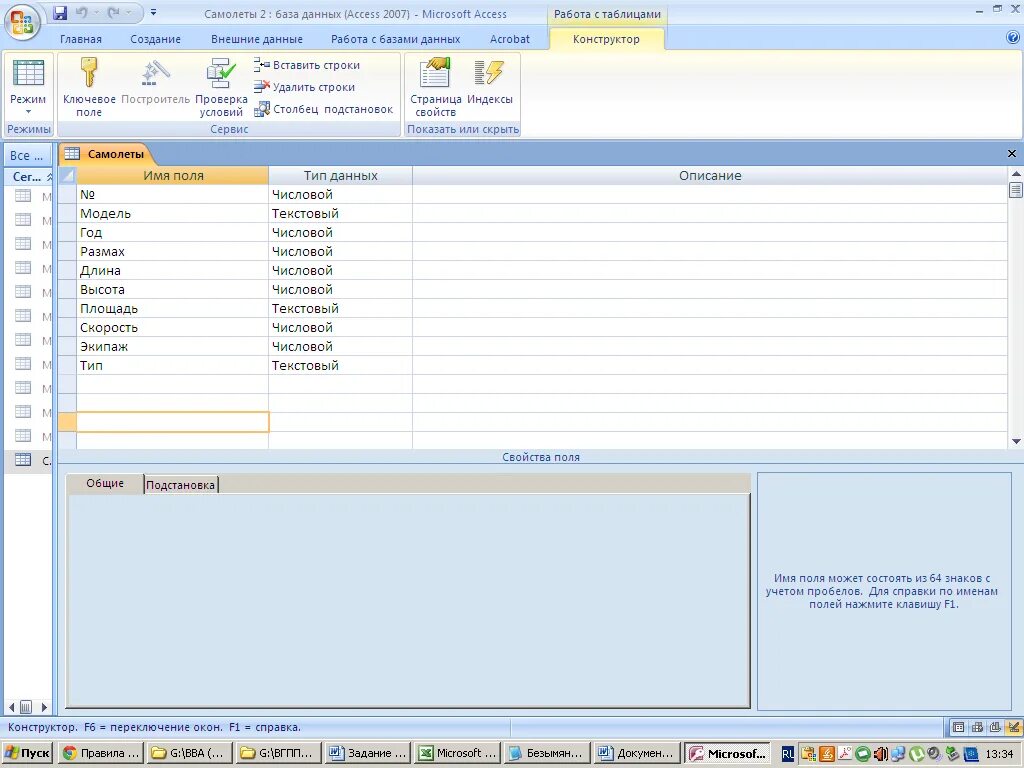Image resolution: width=1024 pixels, height=768 pixels.
Task: Open Работа с базами данных tab
Action: (x=395, y=39)
